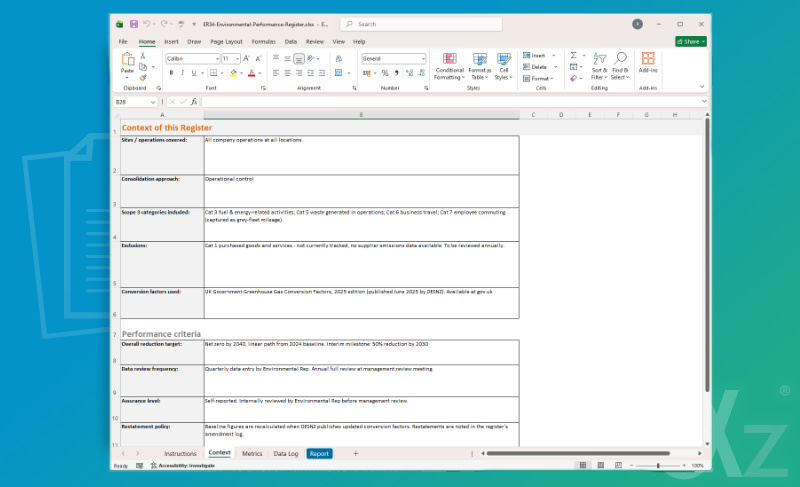
Task: Apply Percent Style to the cell
Action: point(385,73)
